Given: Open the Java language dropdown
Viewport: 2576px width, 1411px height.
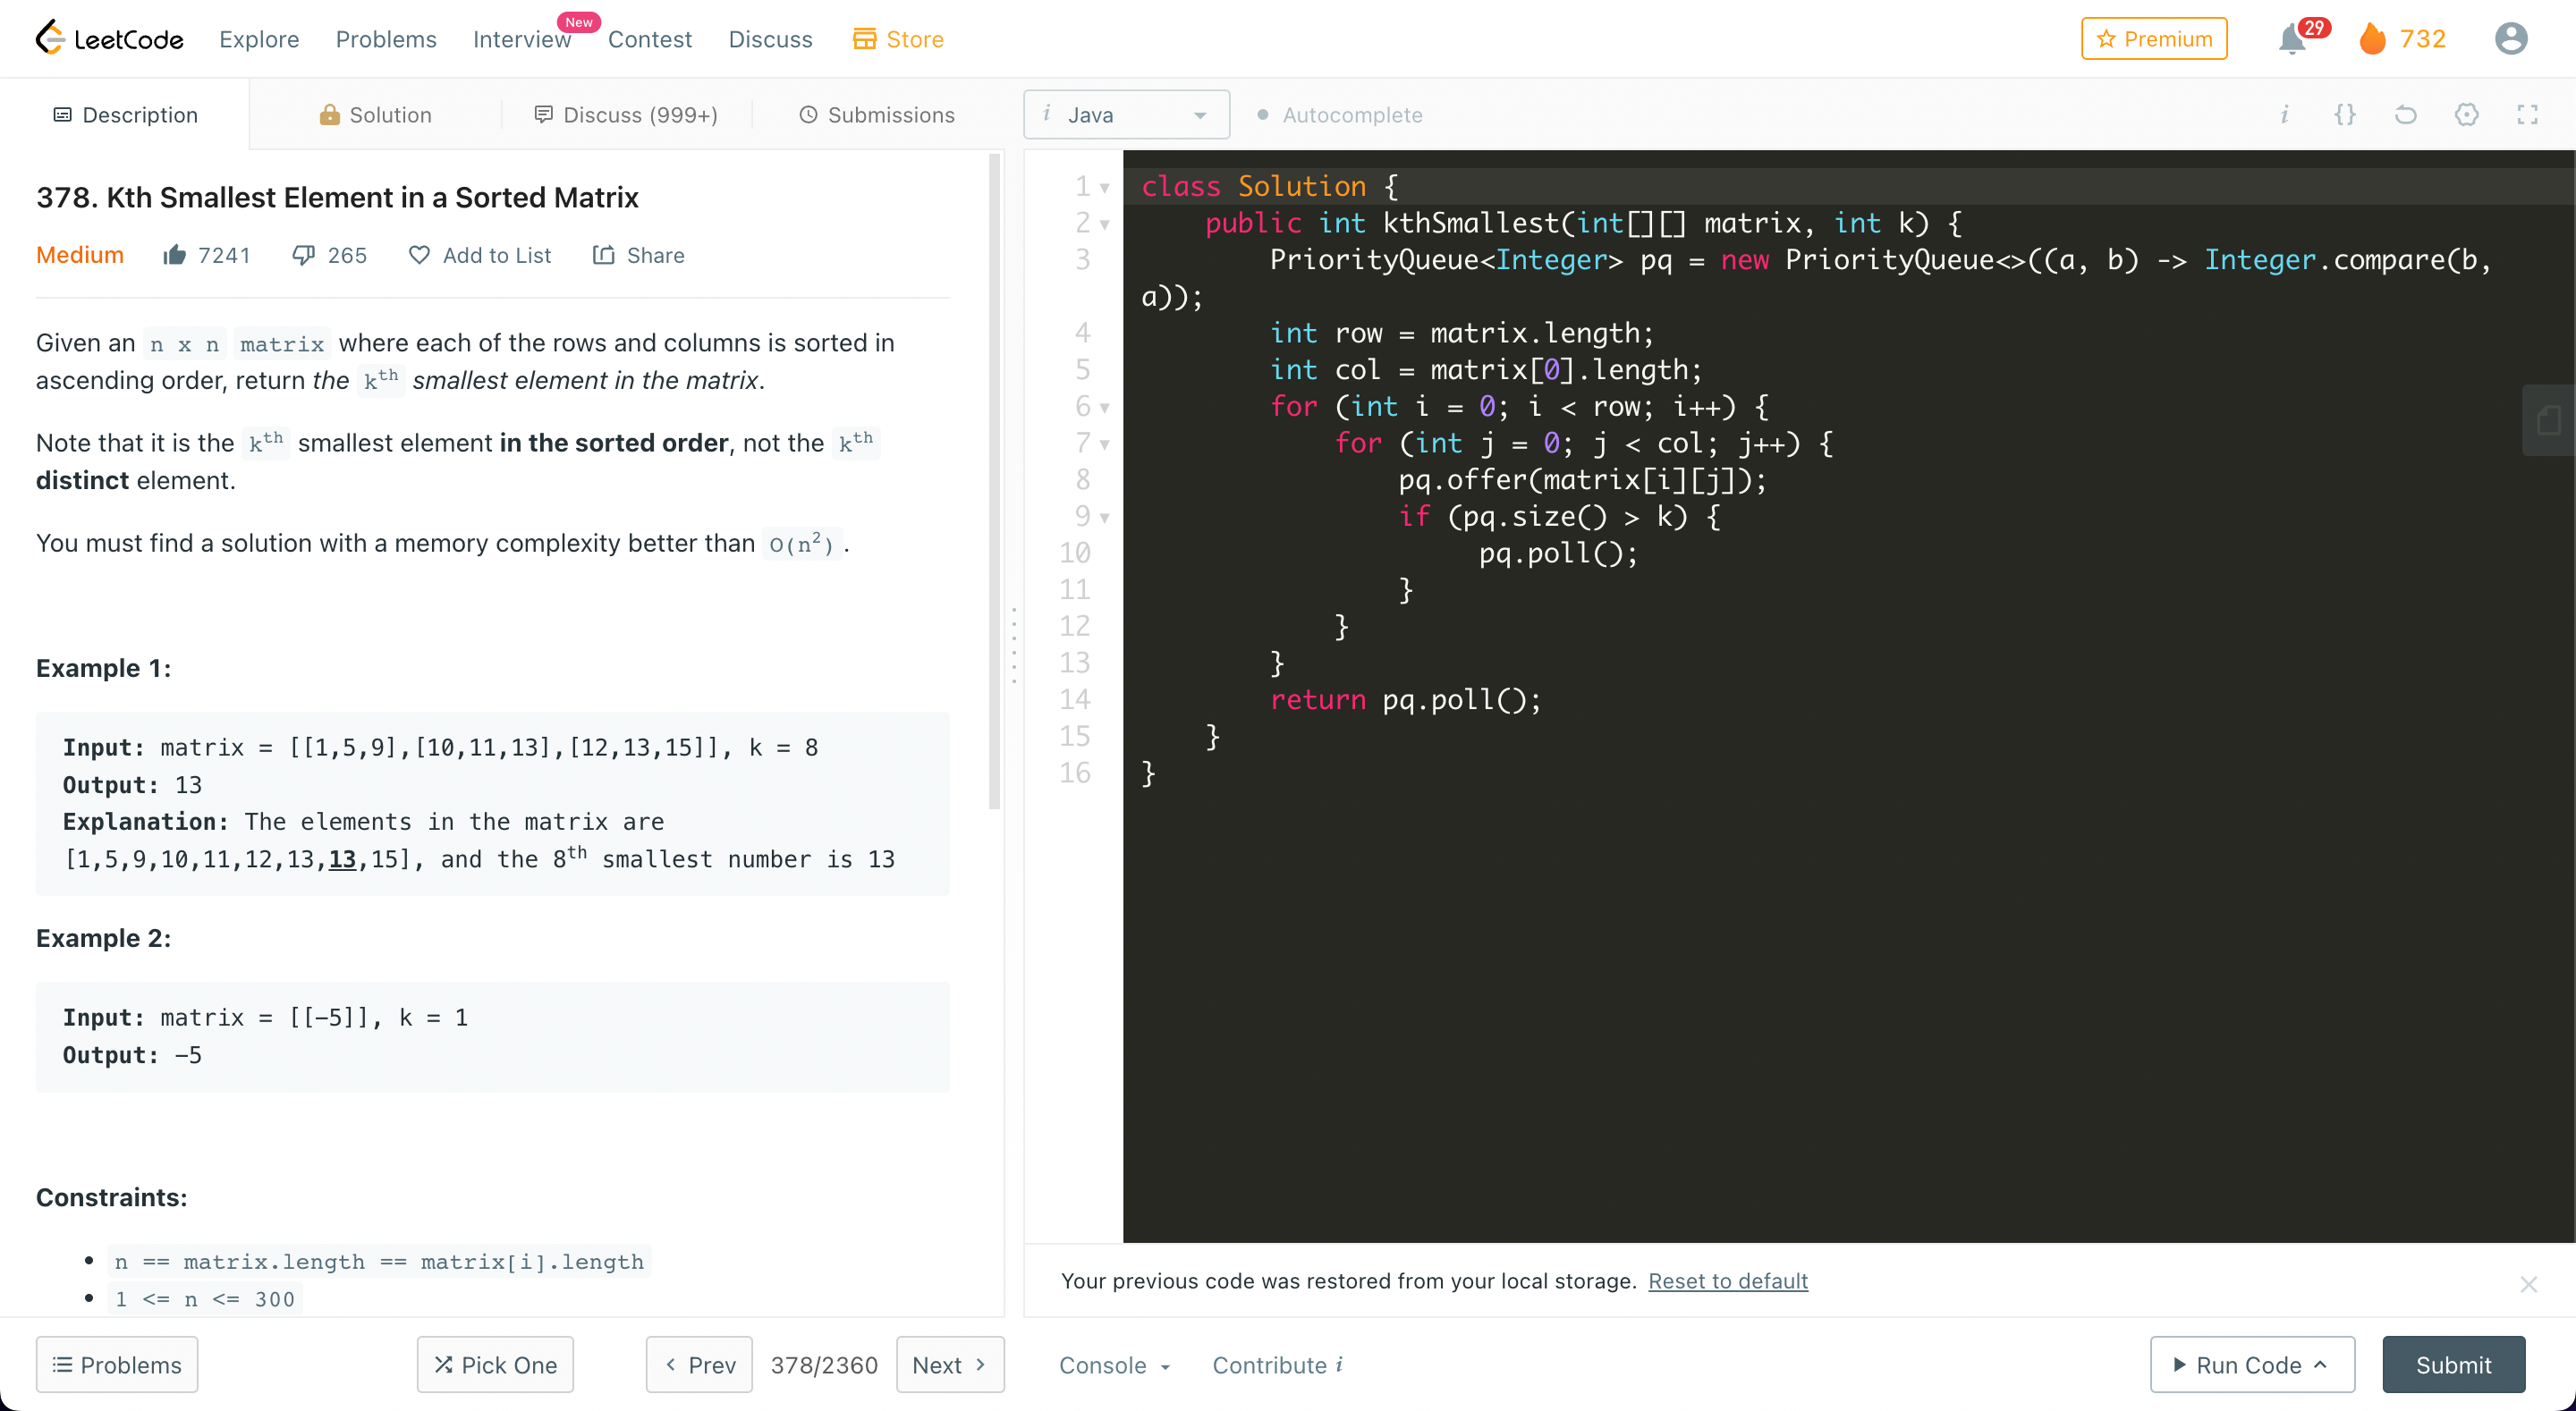Looking at the screenshot, I should [1125, 115].
